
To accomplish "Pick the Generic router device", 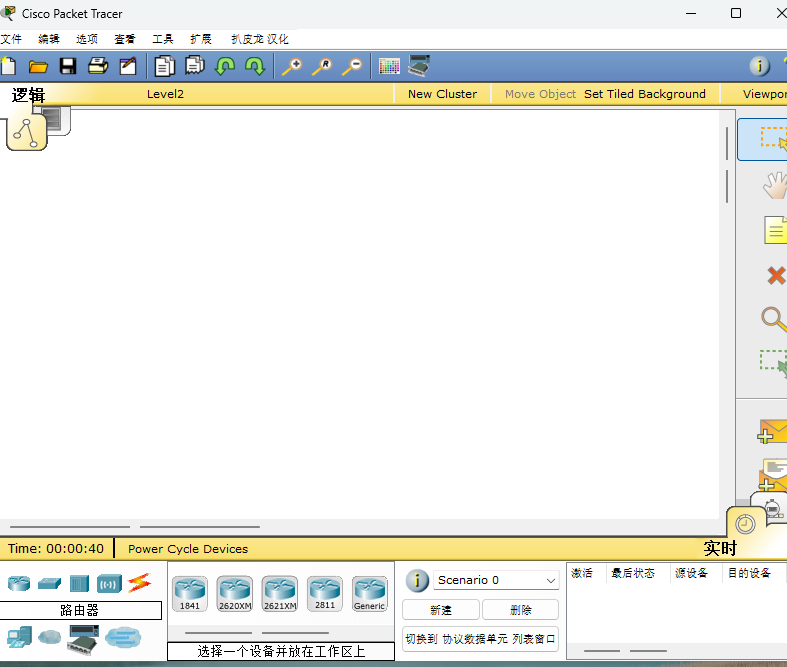I will [370, 594].
